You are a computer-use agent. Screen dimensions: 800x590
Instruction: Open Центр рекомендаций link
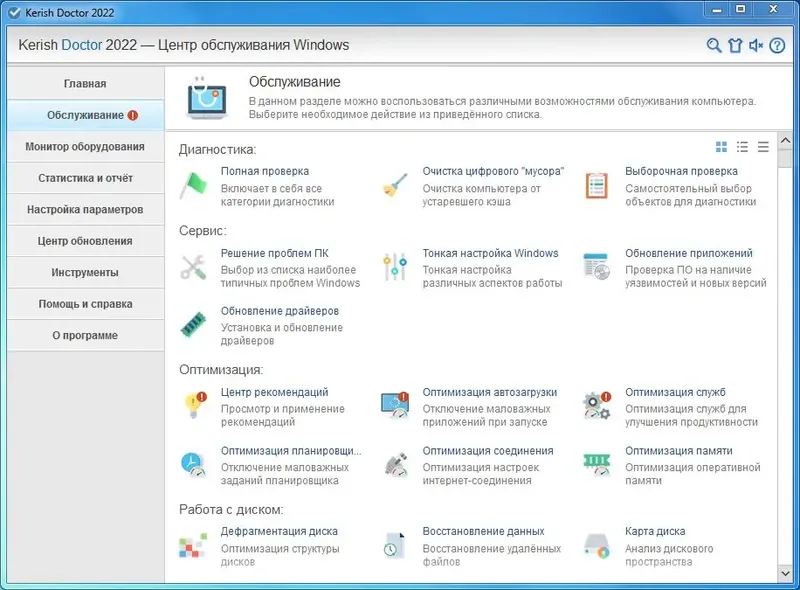(274, 392)
